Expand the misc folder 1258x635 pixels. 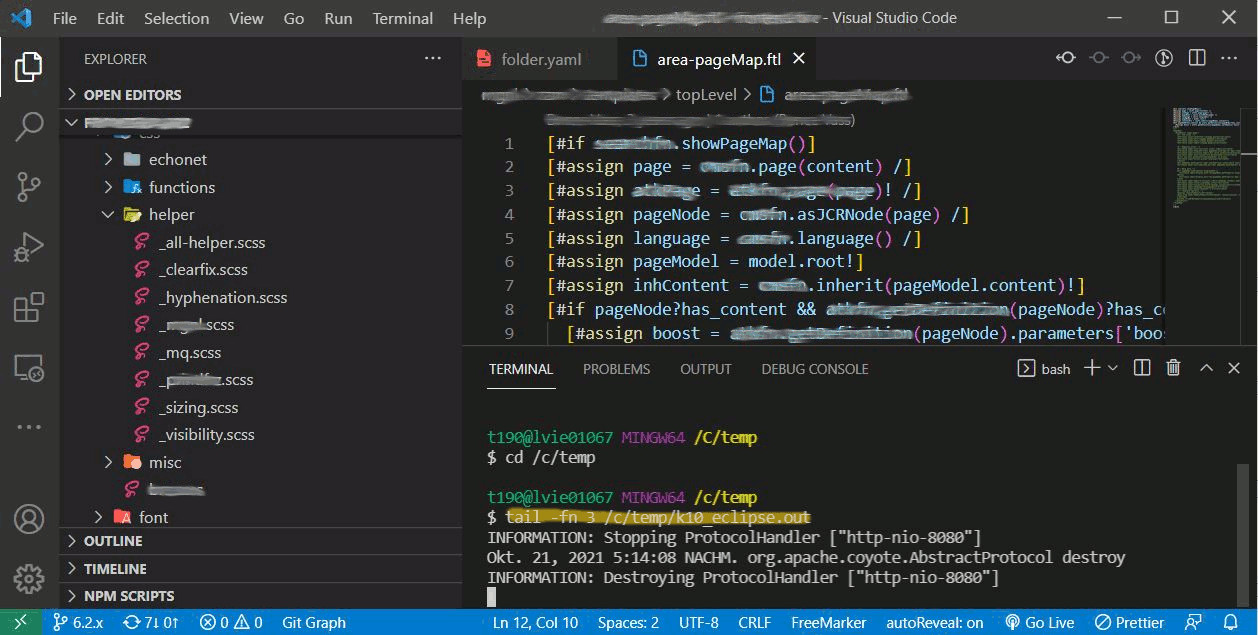click(x=164, y=461)
